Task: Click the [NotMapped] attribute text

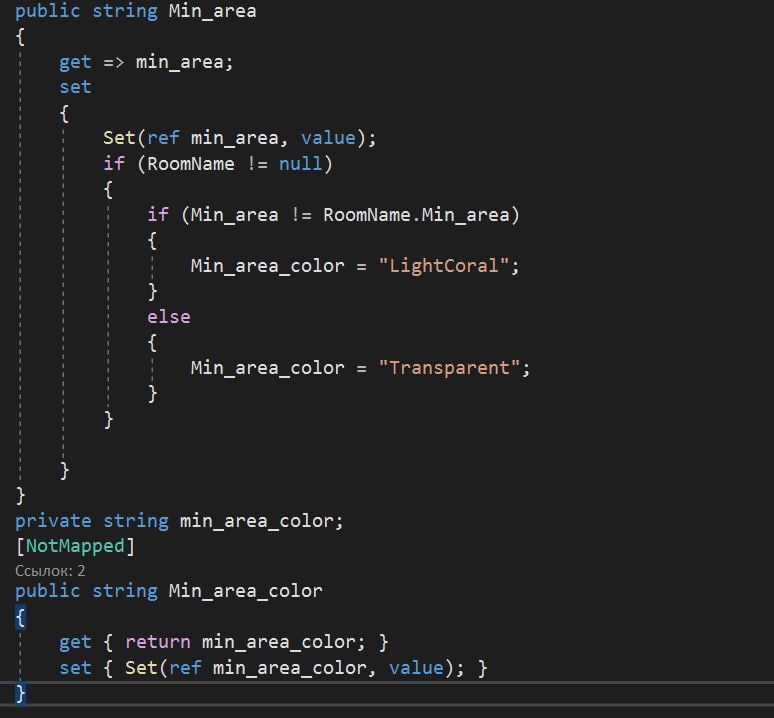Action: coord(75,546)
